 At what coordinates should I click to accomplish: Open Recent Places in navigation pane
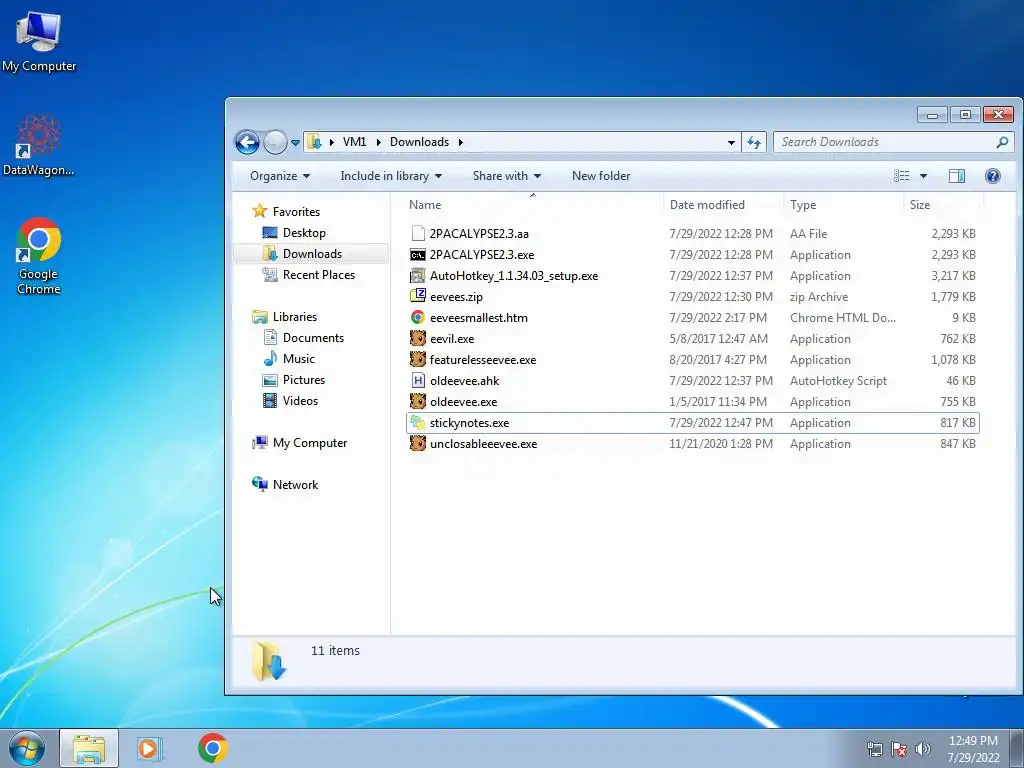(319, 275)
